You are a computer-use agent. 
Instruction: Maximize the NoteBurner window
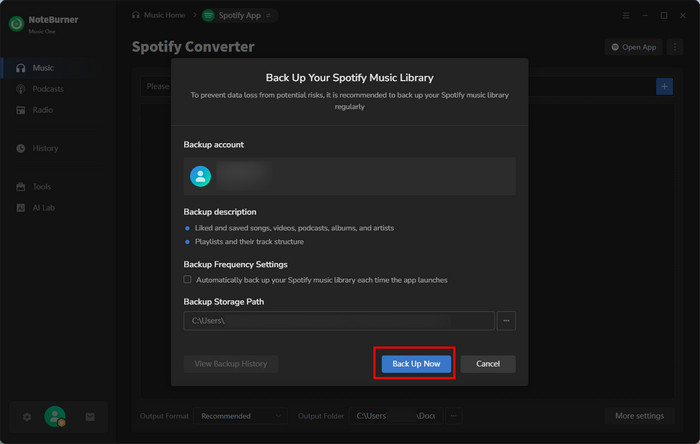click(664, 15)
